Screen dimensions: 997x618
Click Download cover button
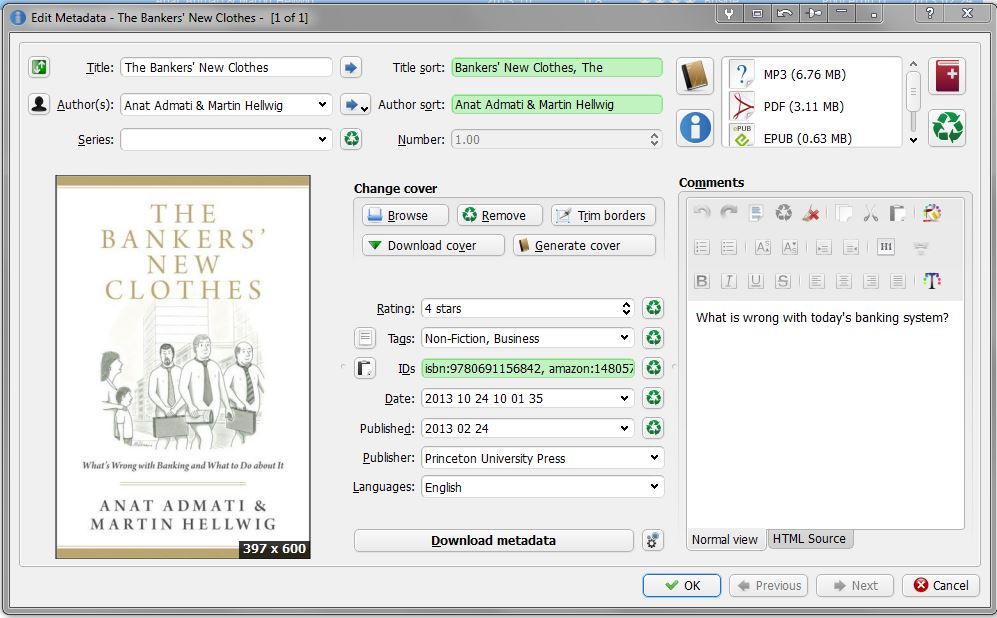click(433, 245)
